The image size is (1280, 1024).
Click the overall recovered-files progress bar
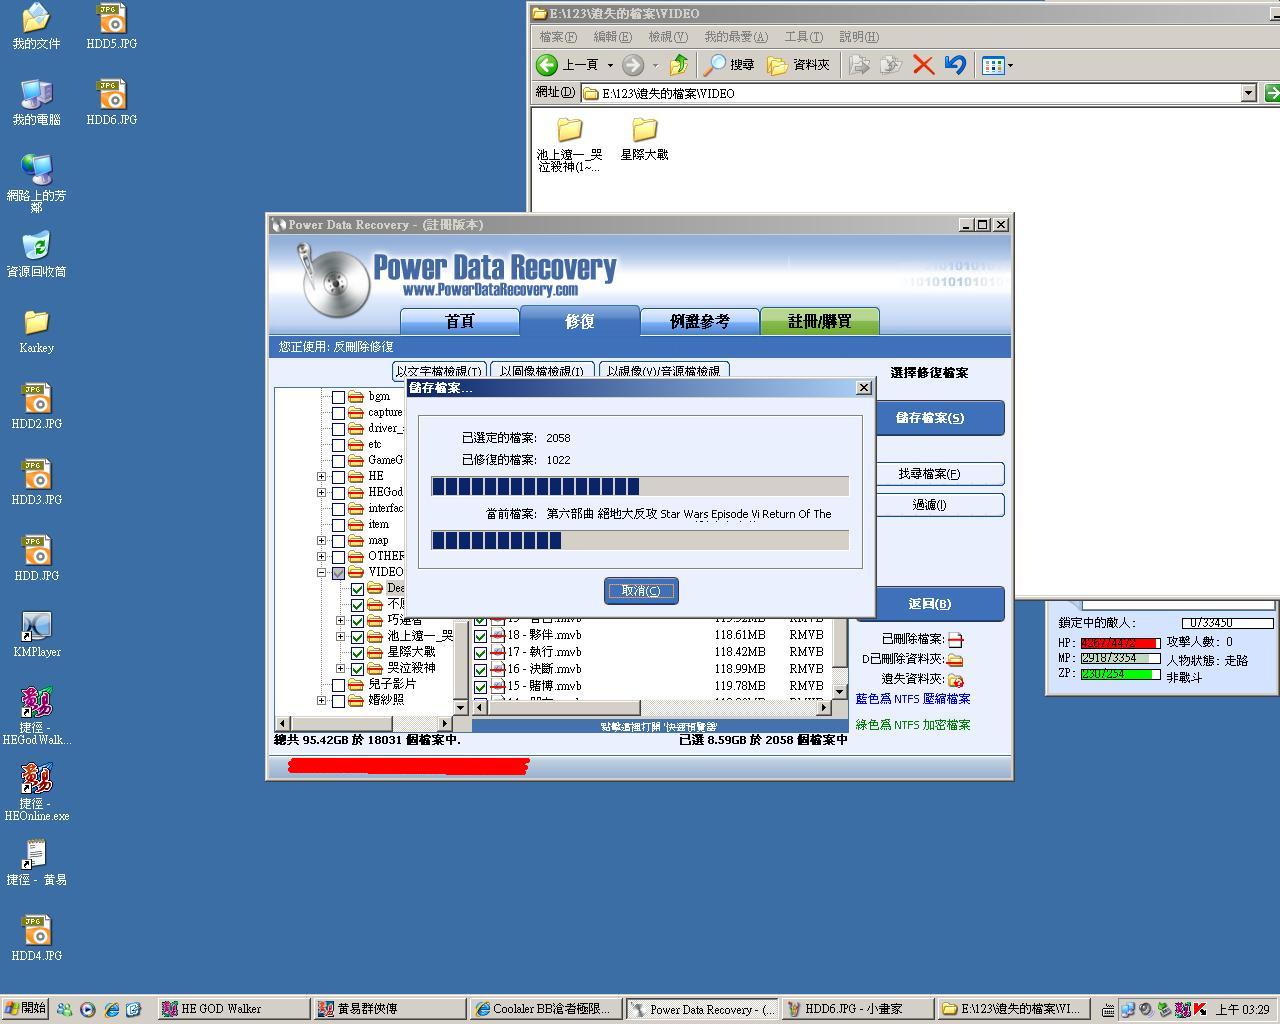(640, 486)
